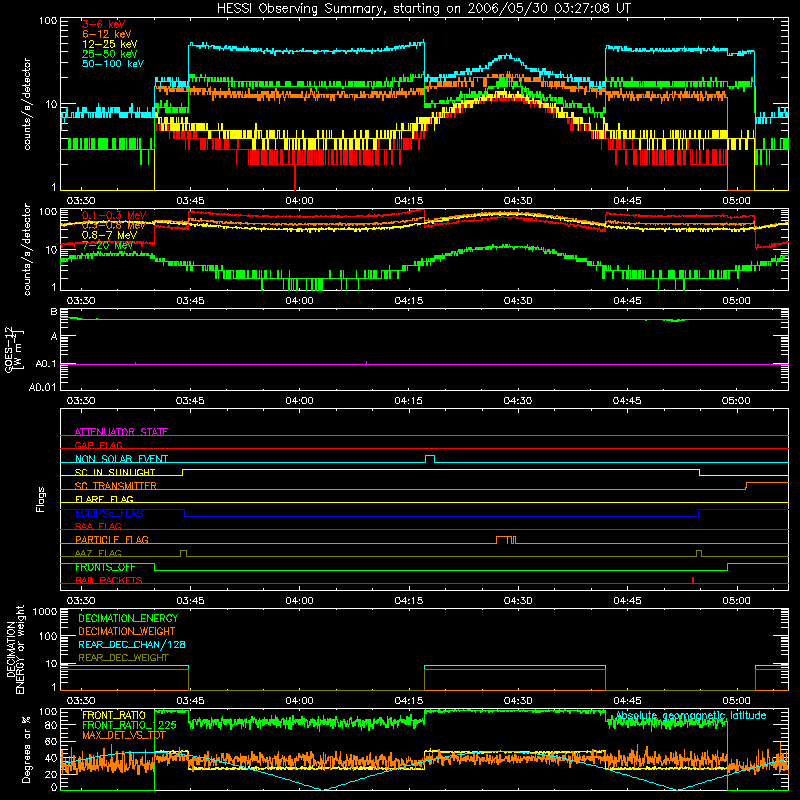
Task: Click the blue 'ECLIPSE_FLAG' label
Action: (x=109, y=513)
